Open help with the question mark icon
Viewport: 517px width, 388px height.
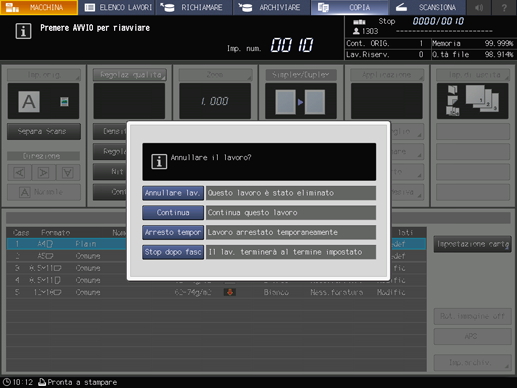(504, 7)
